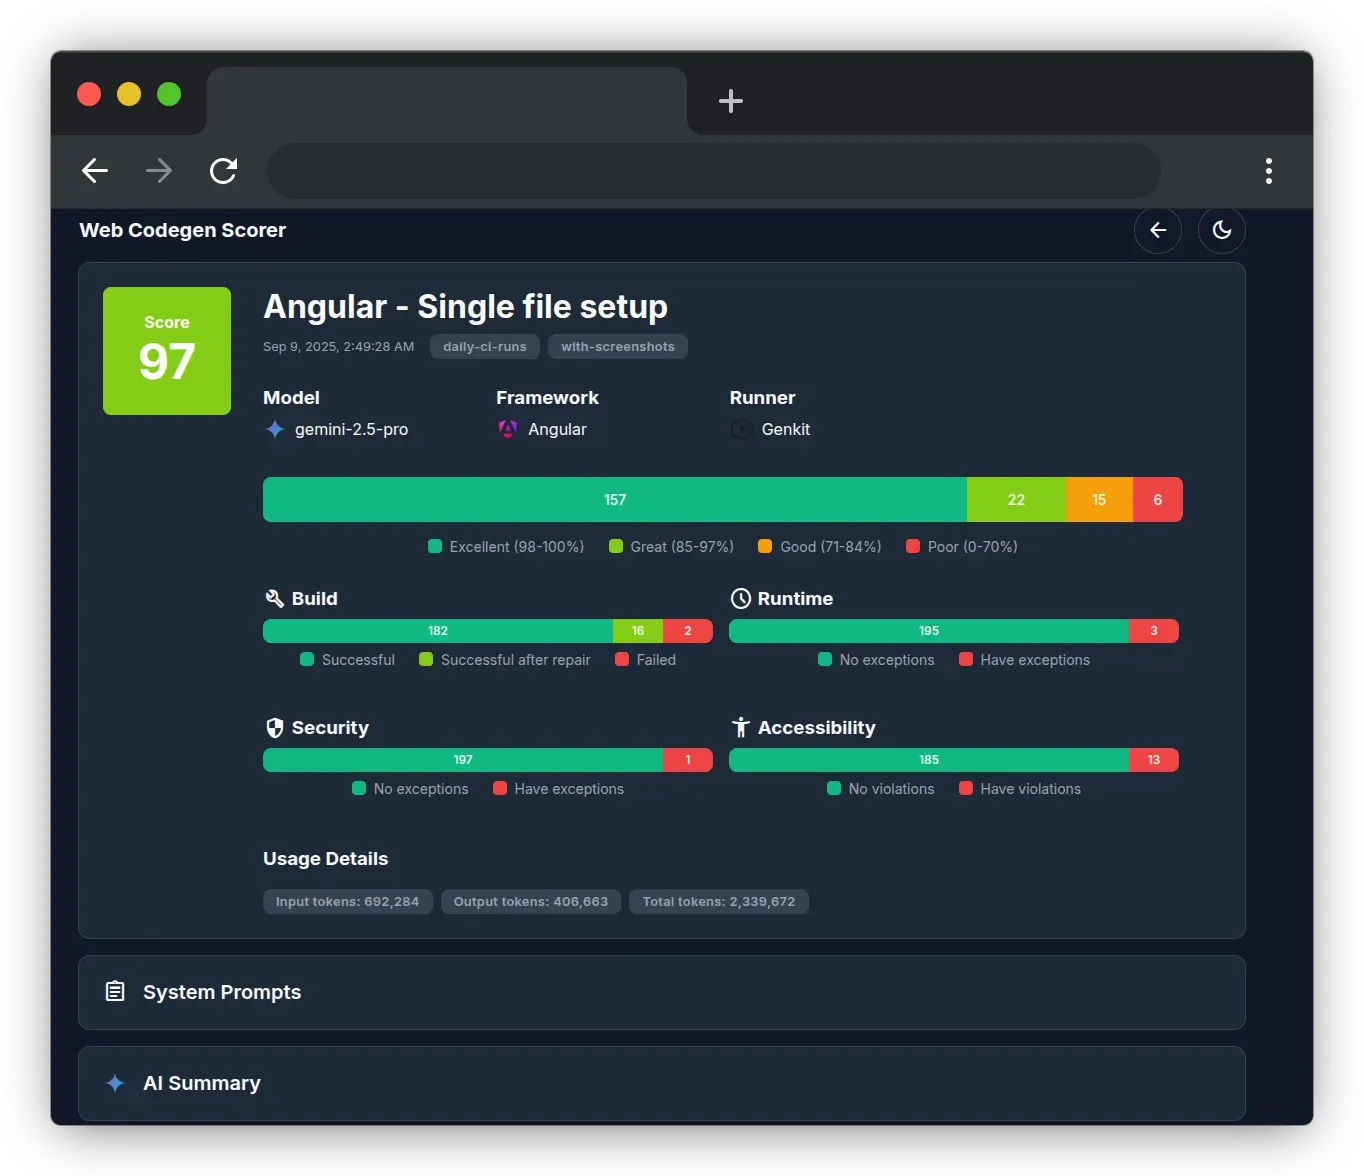Select the Security shield icon
1364x1176 pixels.
[275, 727]
